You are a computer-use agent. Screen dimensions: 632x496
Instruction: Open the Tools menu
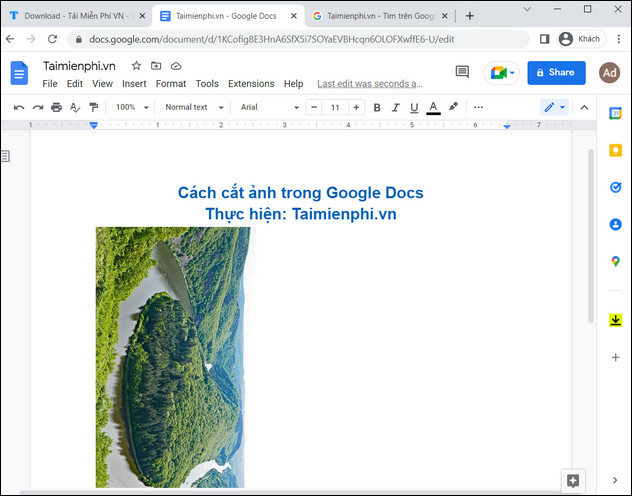(207, 84)
